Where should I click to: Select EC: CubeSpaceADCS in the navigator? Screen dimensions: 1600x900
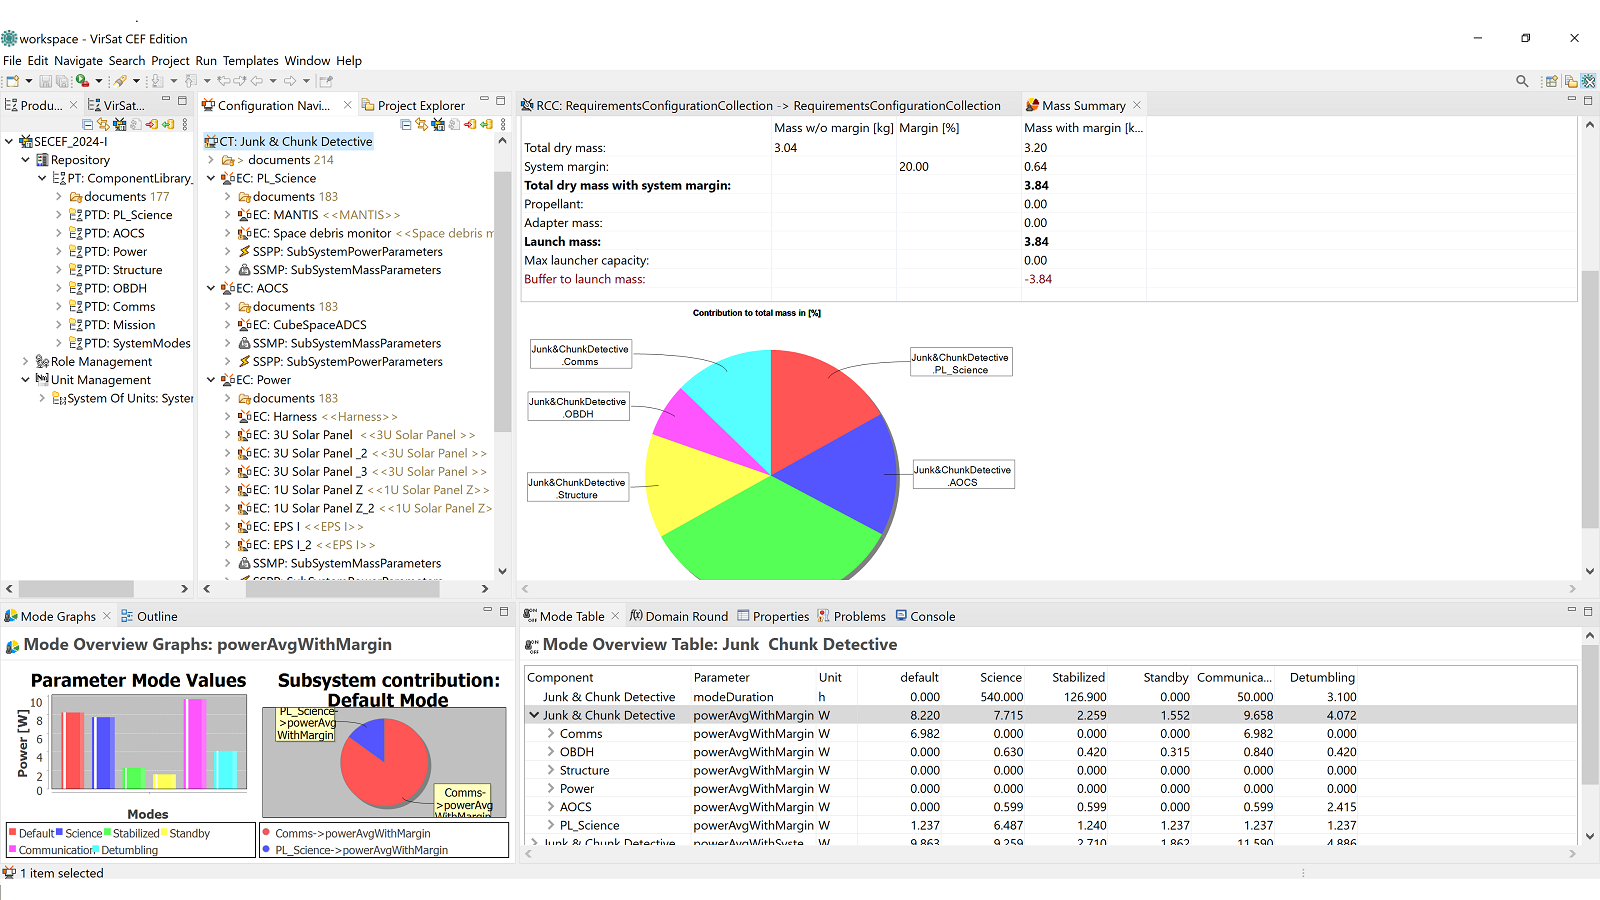tap(309, 325)
